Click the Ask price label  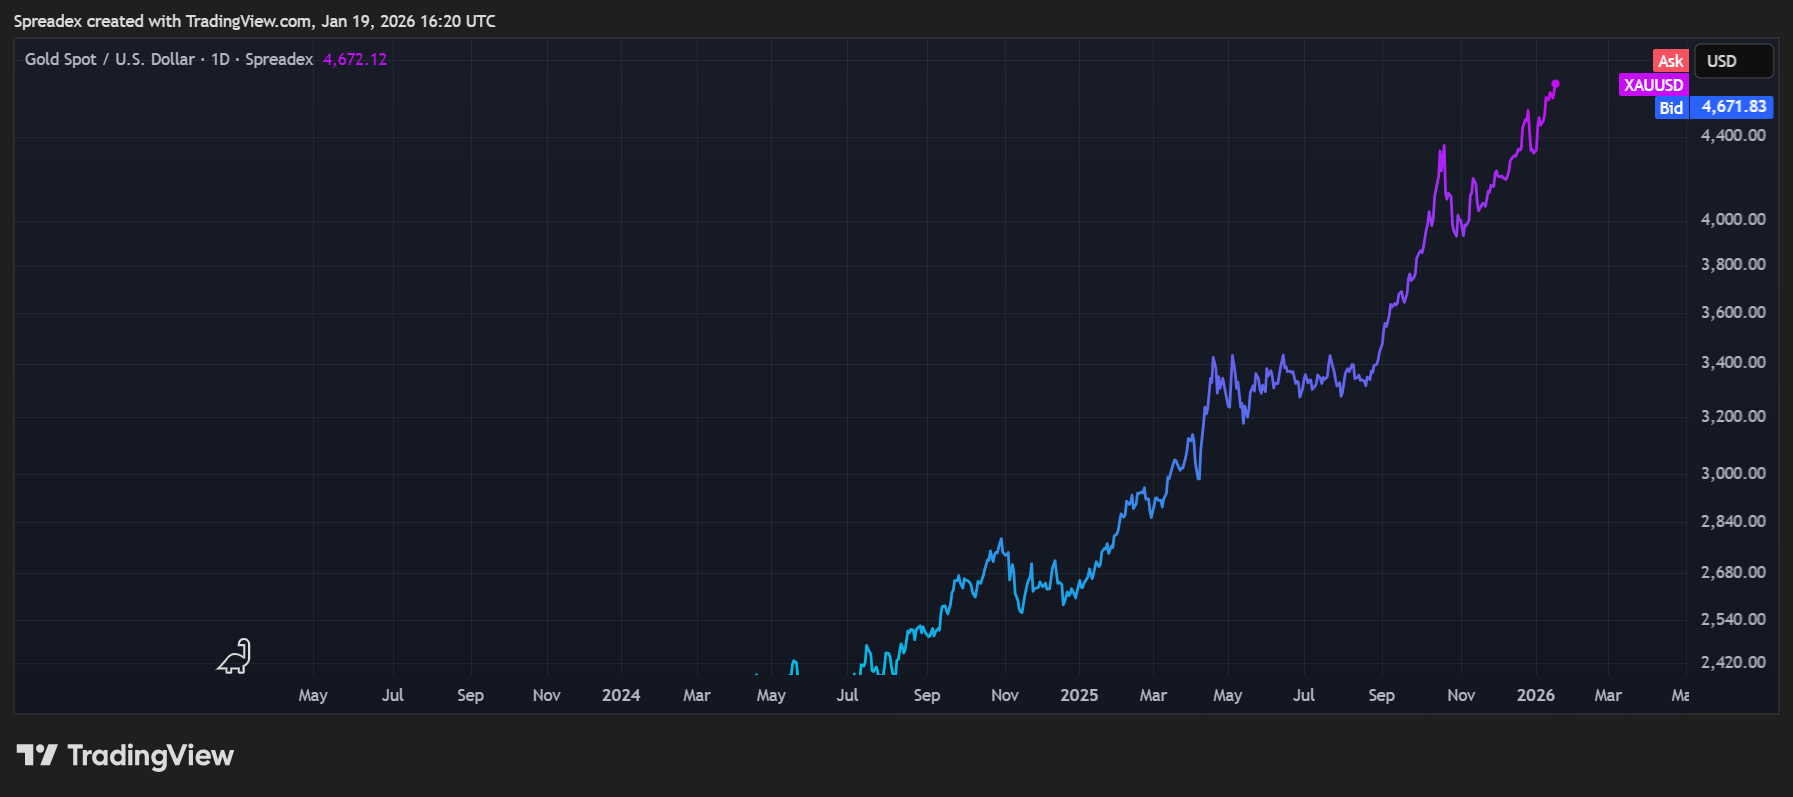1670,61
